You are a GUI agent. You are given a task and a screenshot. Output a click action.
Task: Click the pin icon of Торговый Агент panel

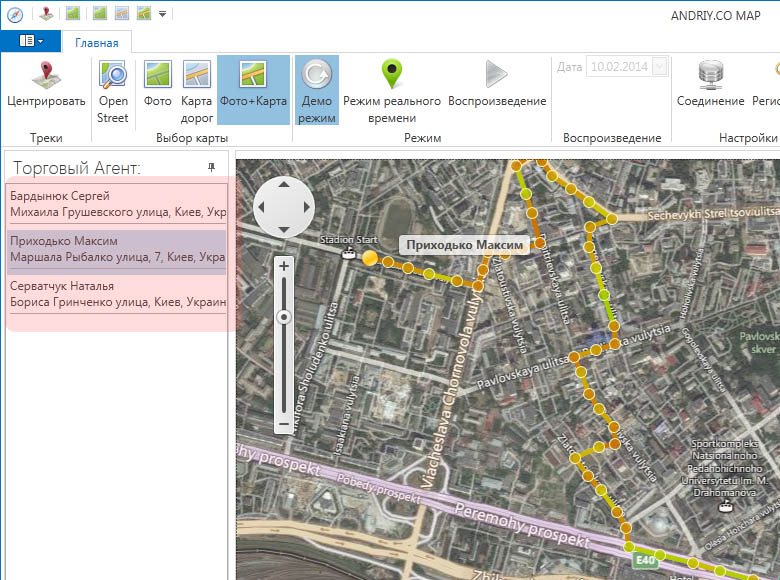pos(211,167)
